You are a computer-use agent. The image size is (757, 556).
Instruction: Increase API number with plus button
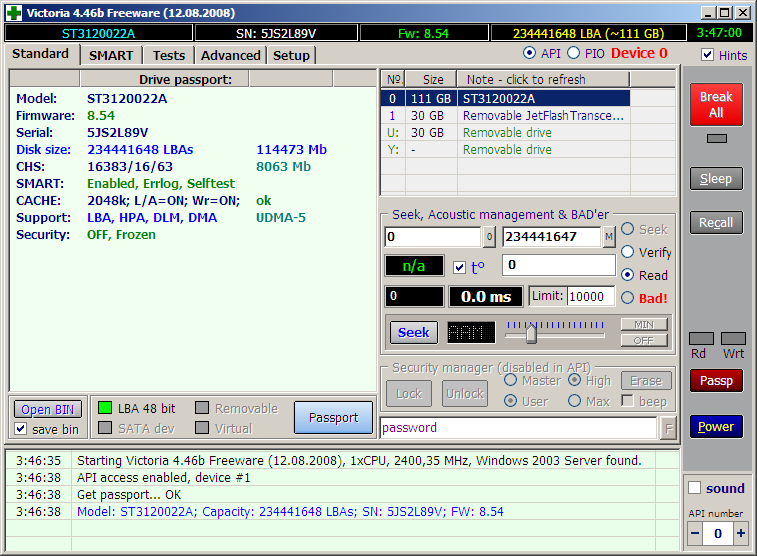coord(741,533)
